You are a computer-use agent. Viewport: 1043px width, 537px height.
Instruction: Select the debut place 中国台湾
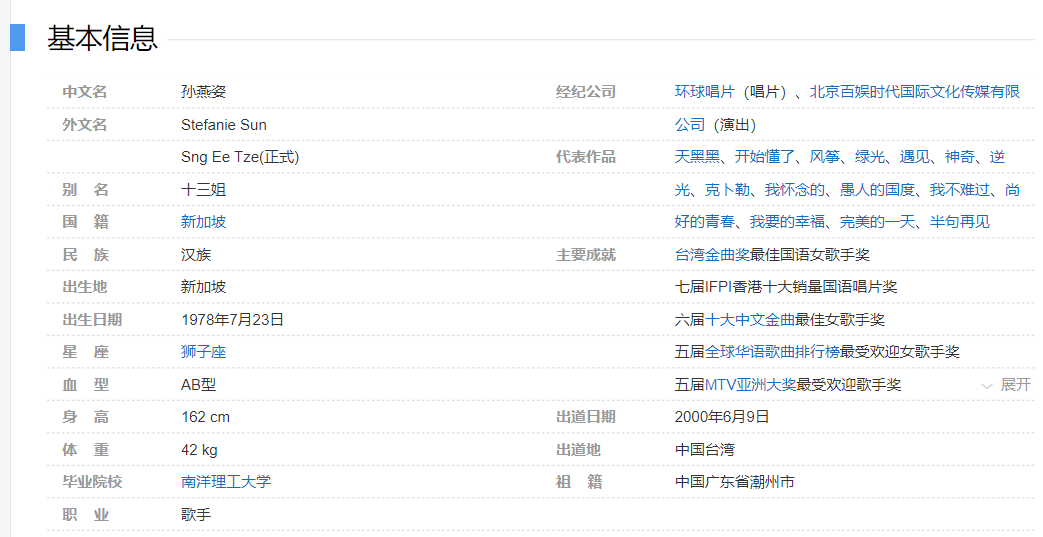704,450
